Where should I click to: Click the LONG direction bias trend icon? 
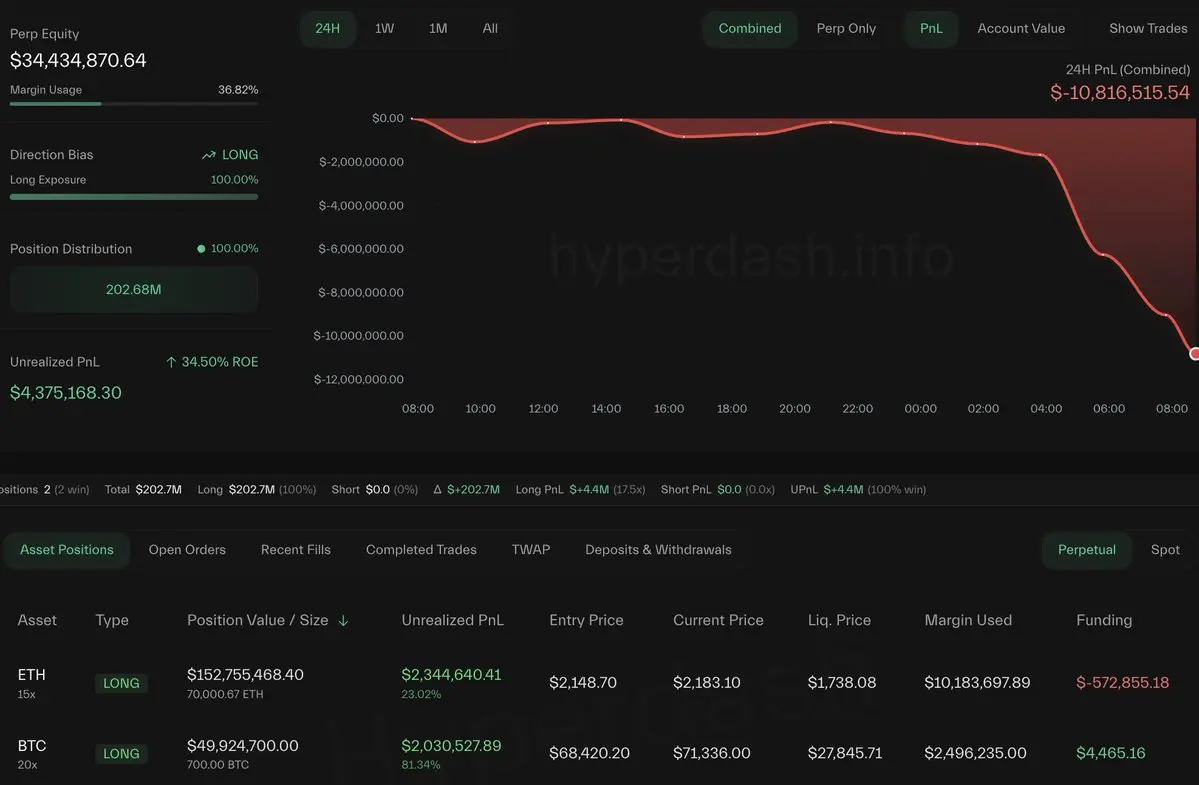click(208, 155)
